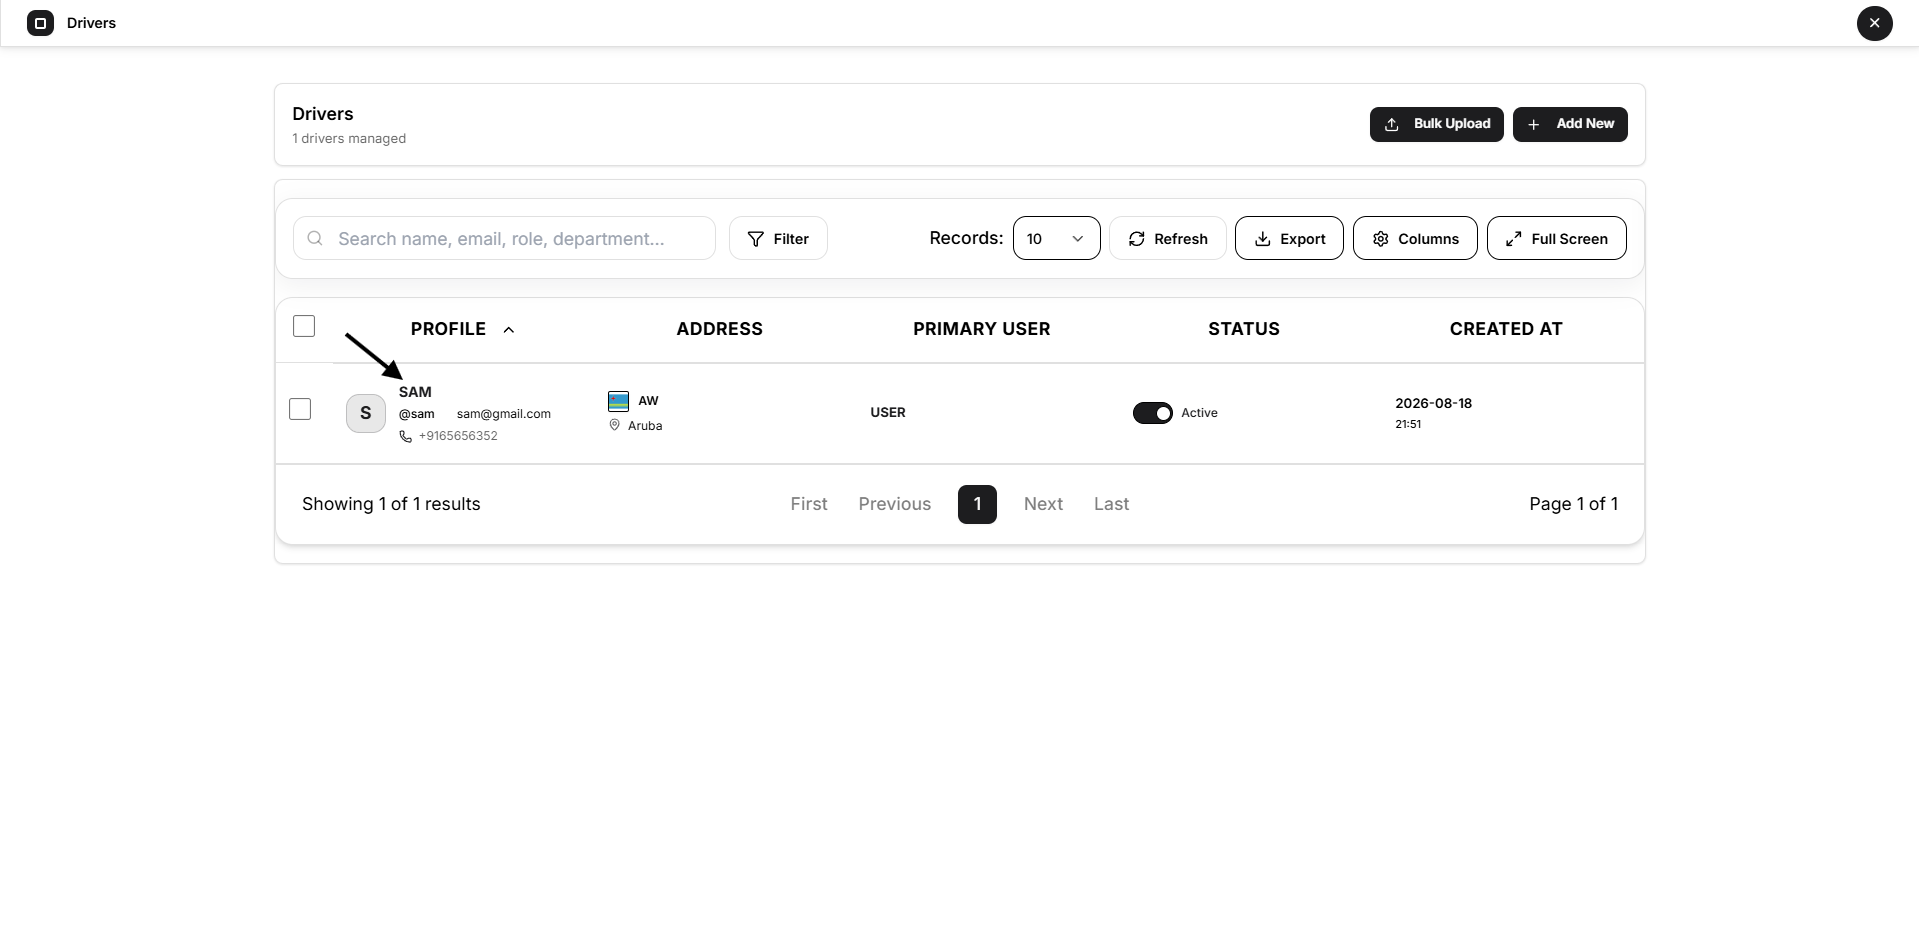This screenshot has width=1919, height=930.
Task: Click the S avatar for SAM
Action: tap(366, 413)
